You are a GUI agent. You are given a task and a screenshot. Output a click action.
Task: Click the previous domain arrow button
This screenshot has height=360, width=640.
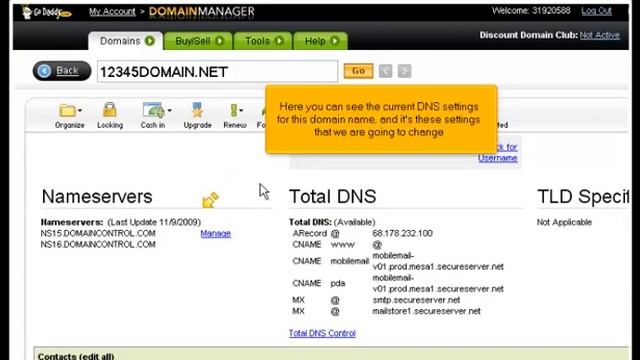[x=385, y=71]
